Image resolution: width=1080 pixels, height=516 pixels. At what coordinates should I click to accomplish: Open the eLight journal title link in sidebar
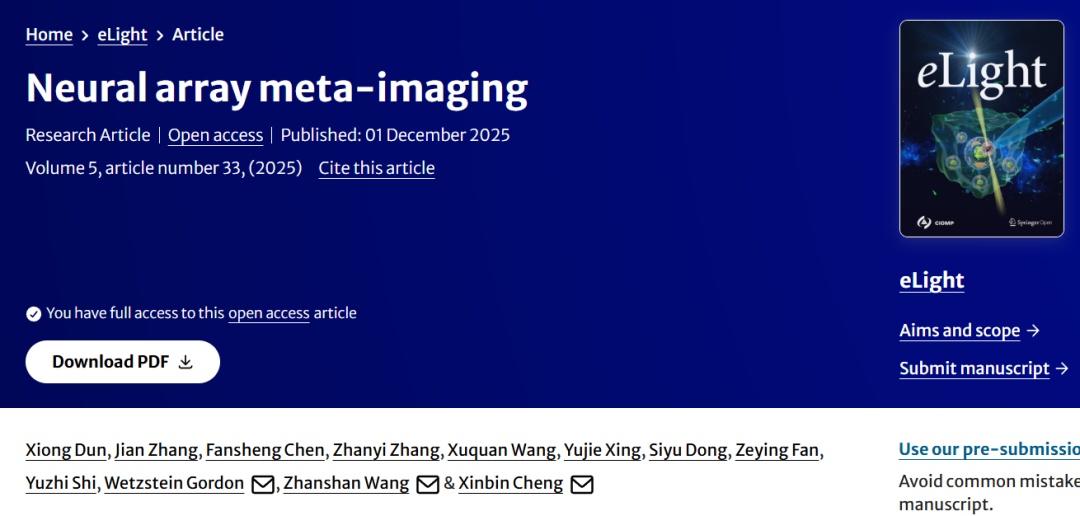(x=931, y=281)
